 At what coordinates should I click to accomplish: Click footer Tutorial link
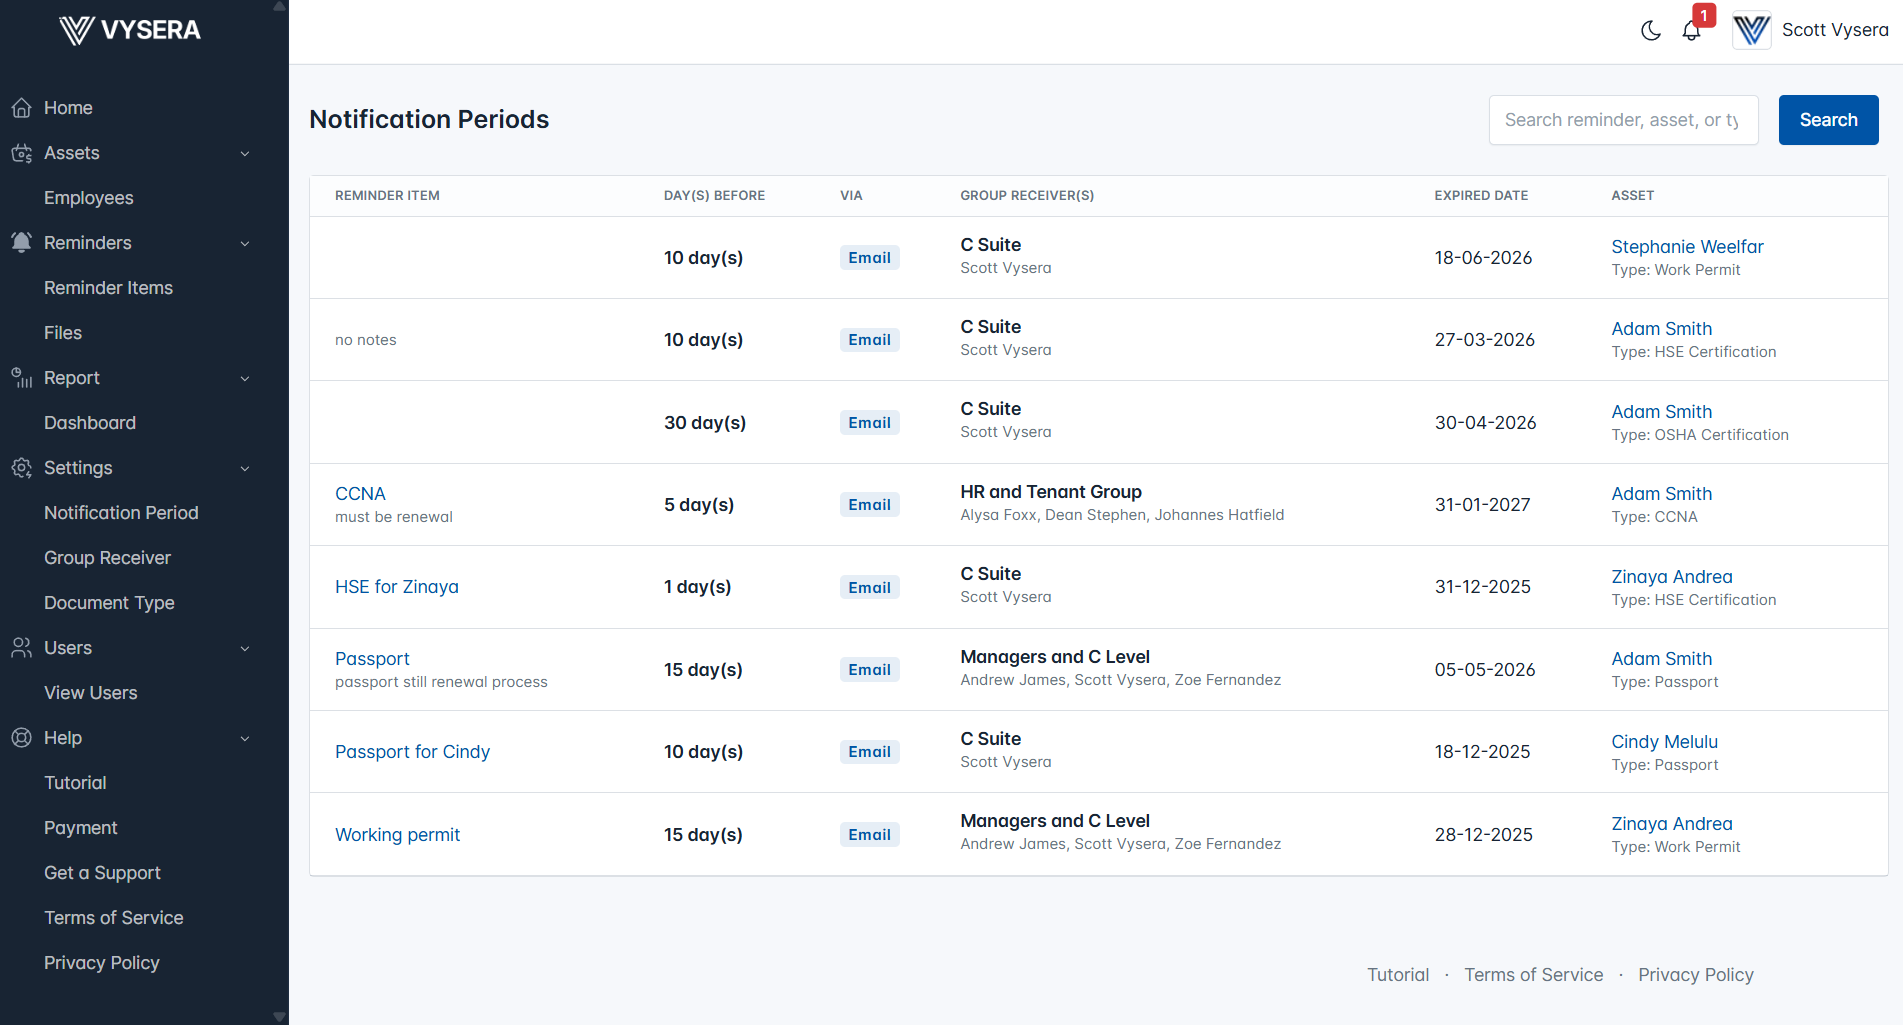click(1398, 975)
